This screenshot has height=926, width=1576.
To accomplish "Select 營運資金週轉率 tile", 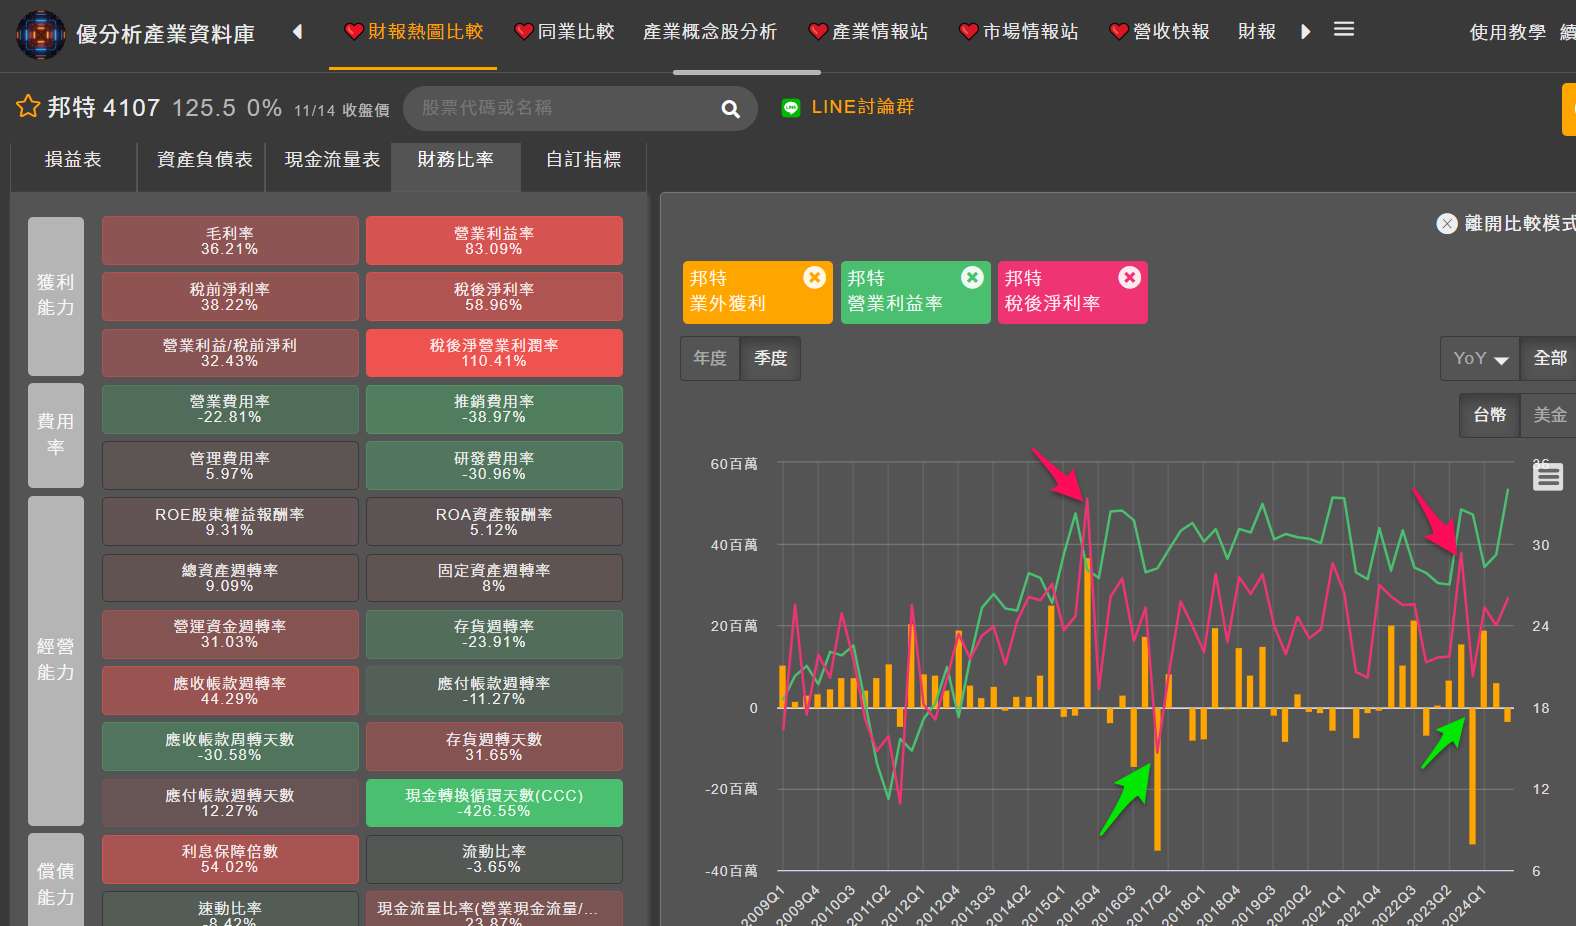I will [x=230, y=634].
